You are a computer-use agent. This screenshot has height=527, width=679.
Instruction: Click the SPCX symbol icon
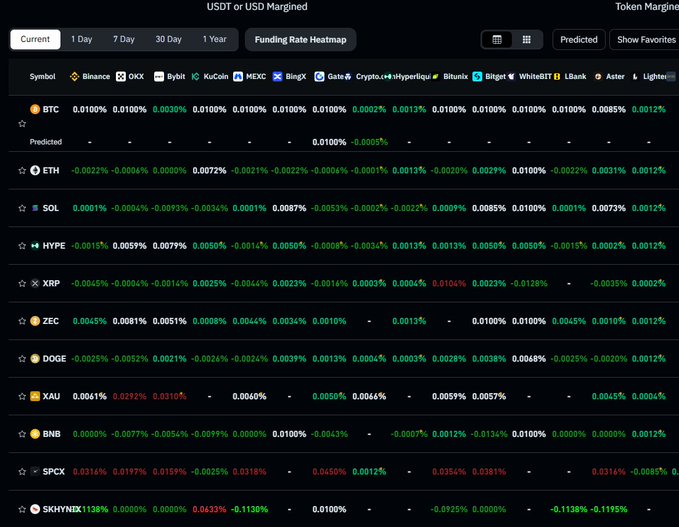(35, 472)
